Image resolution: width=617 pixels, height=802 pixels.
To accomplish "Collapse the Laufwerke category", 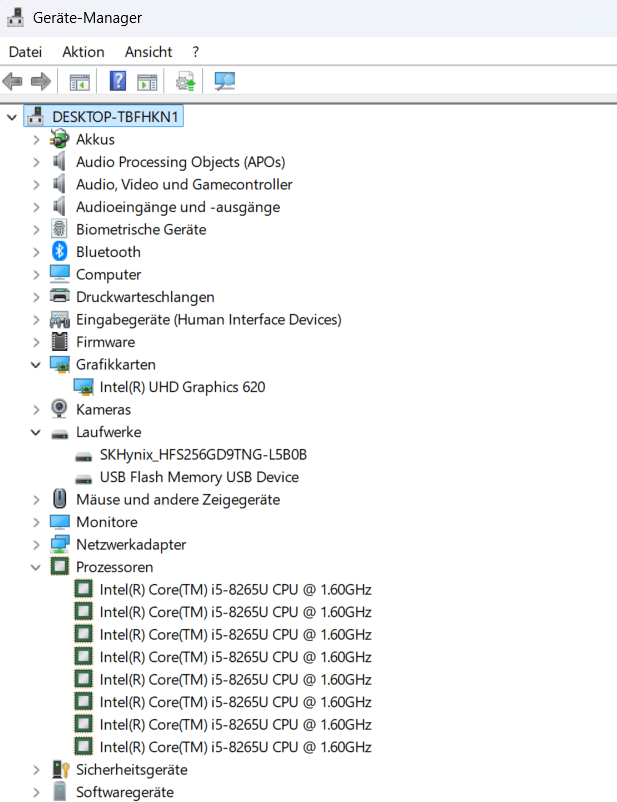I will (x=36, y=432).
